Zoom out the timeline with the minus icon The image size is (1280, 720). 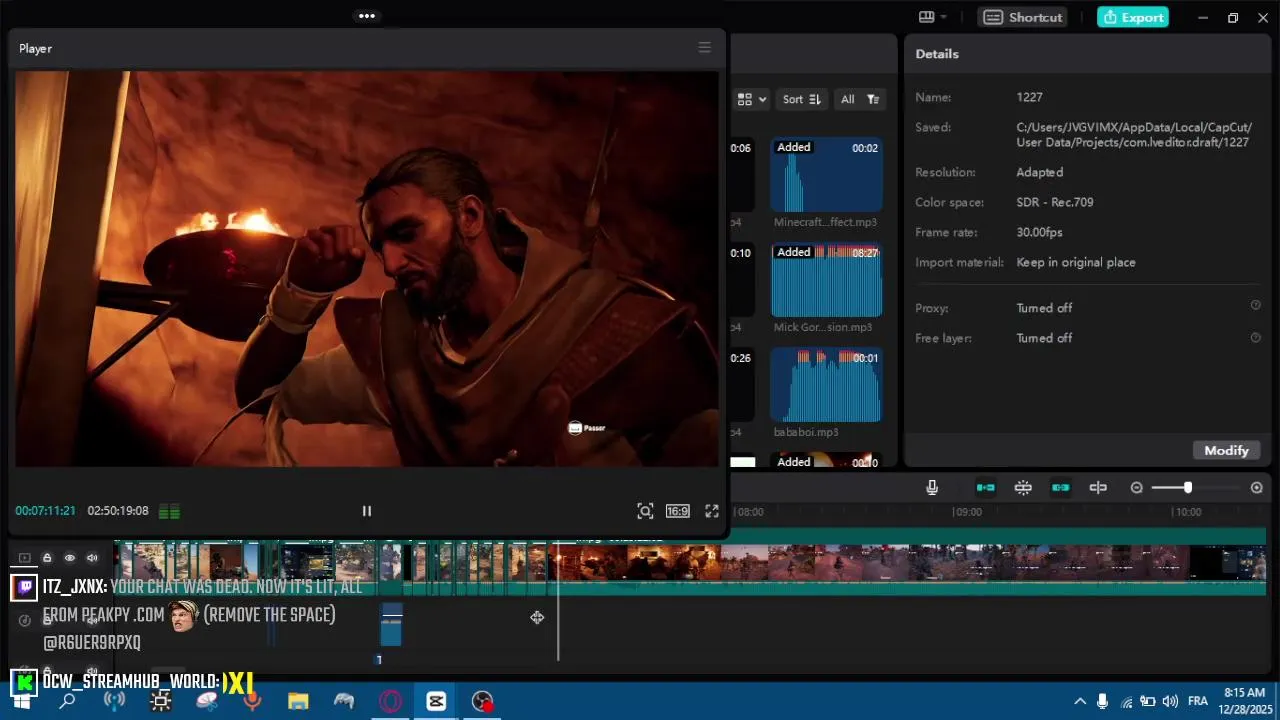1137,487
